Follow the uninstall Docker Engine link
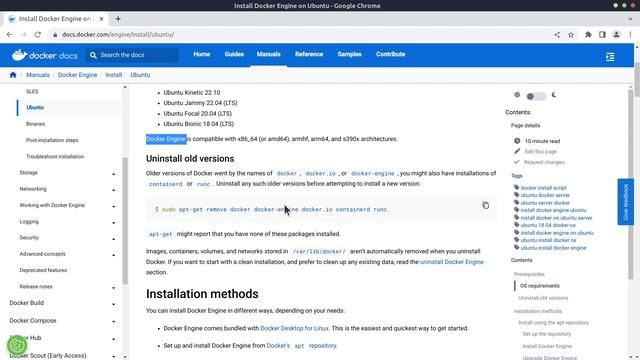The width and height of the screenshot is (640, 360). 451,262
